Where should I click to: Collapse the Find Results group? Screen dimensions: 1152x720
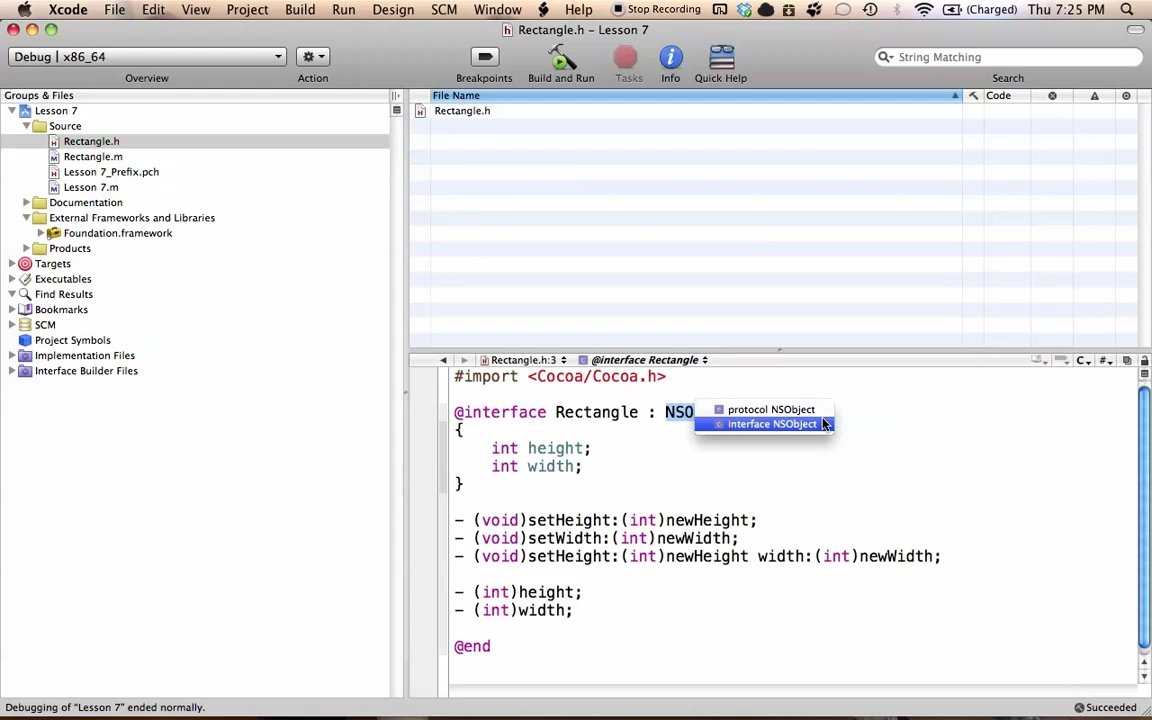pyautogui.click(x=12, y=295)
